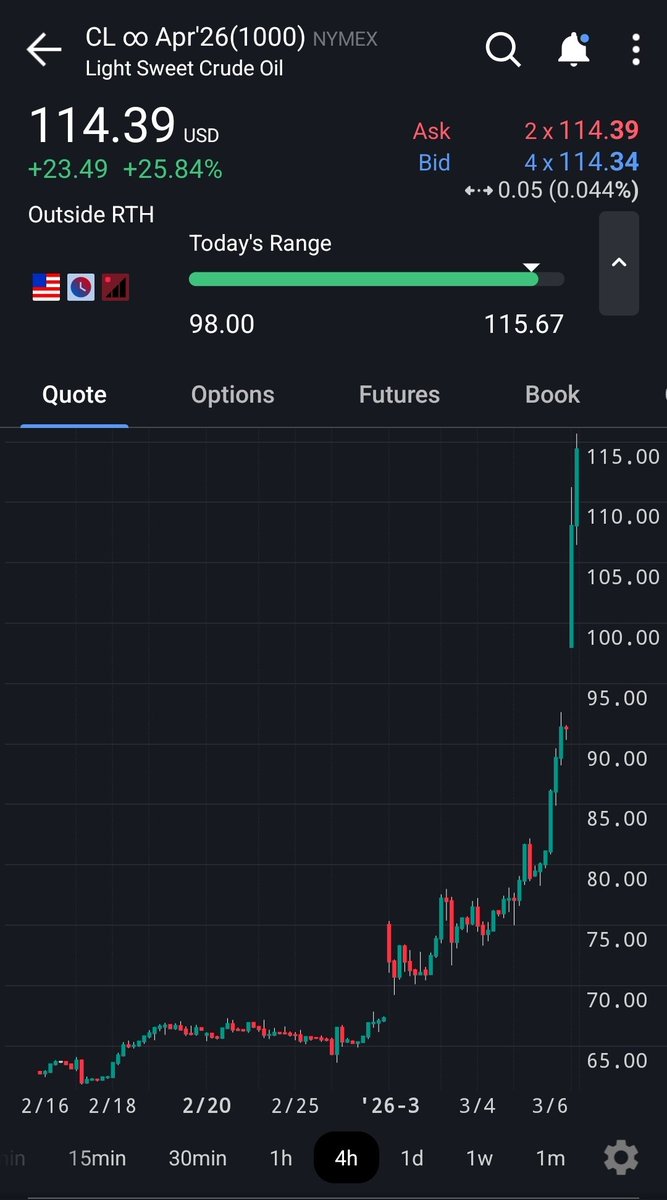Image resolution: width=667 pixels, height=1200 pixels.
Task: Select the 1d chart interval
Action: [x=412, y=1158]
